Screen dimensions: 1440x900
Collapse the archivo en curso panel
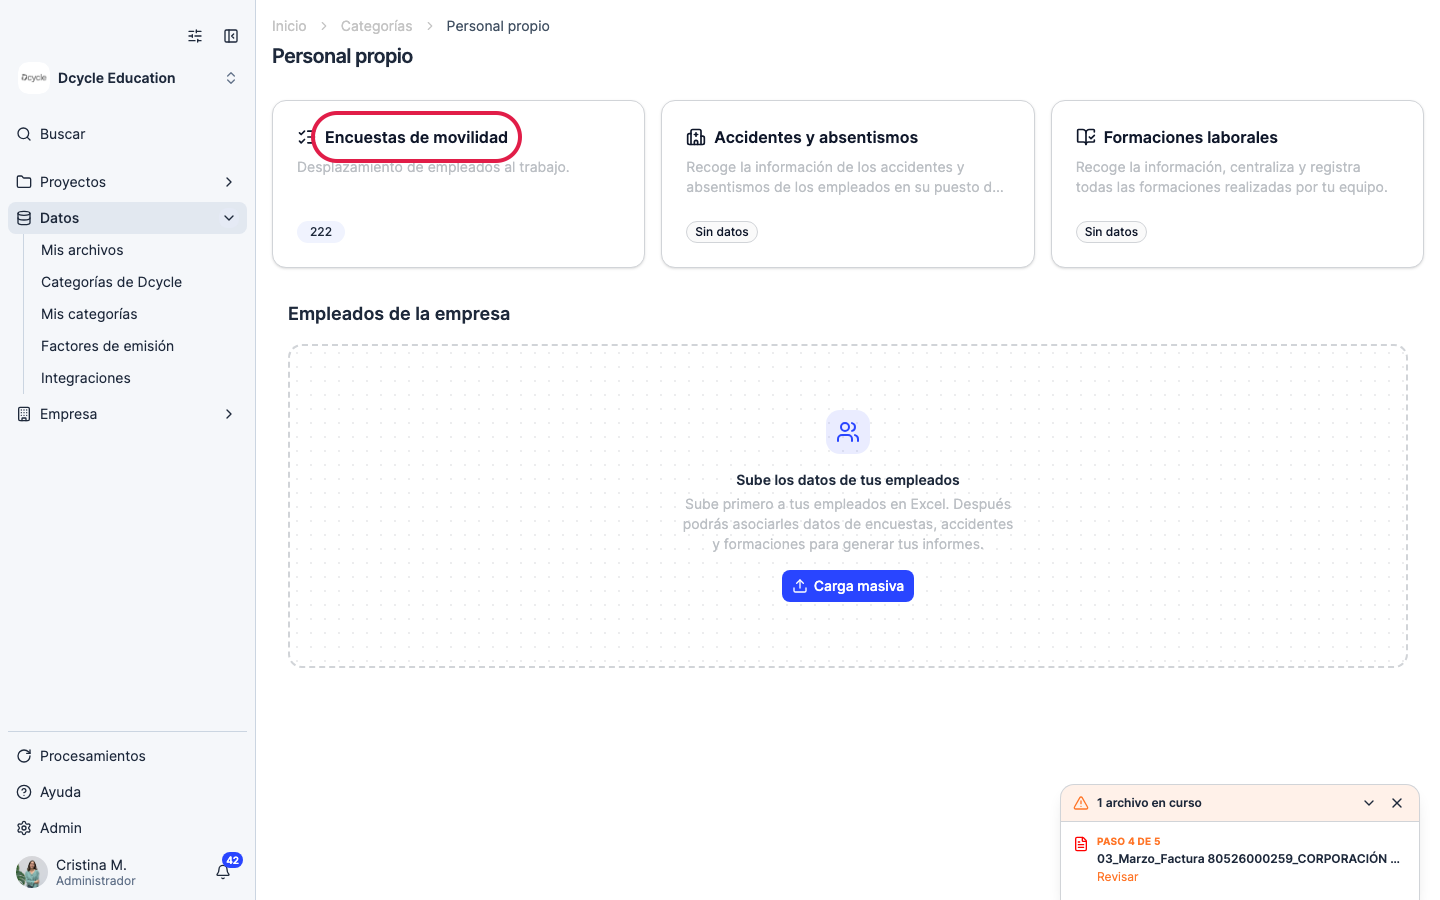pos(1369,803)
